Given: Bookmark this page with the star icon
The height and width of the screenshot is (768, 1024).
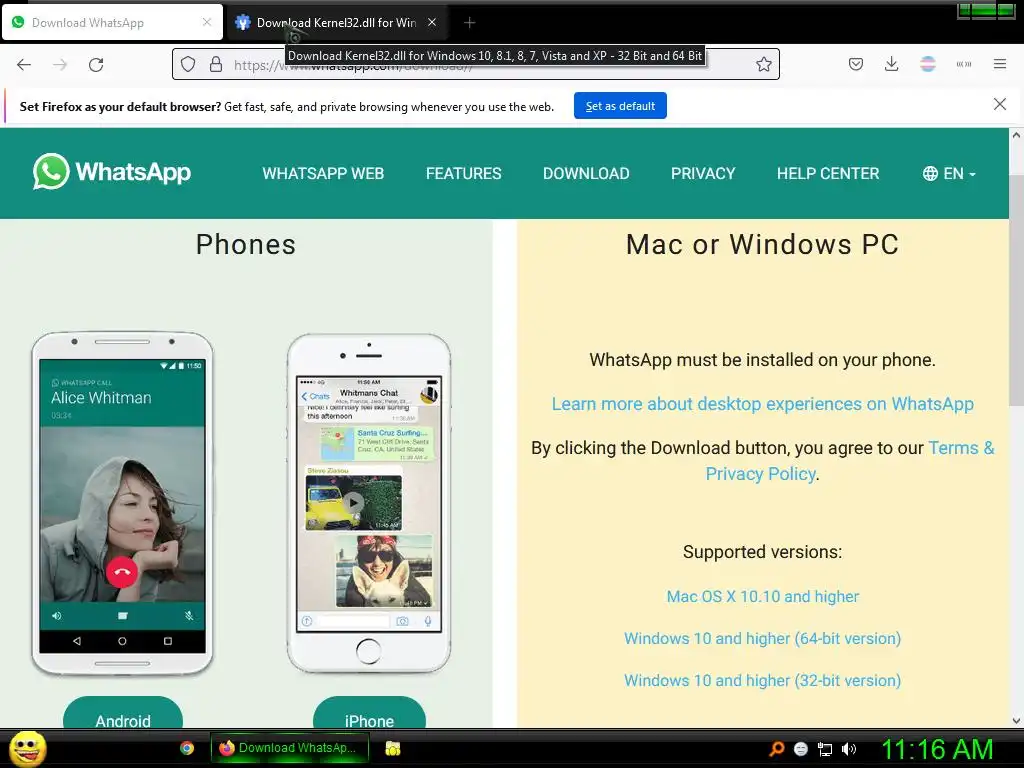Looking at the screenshot, I should pyautogui.click(x=763, y=64).
